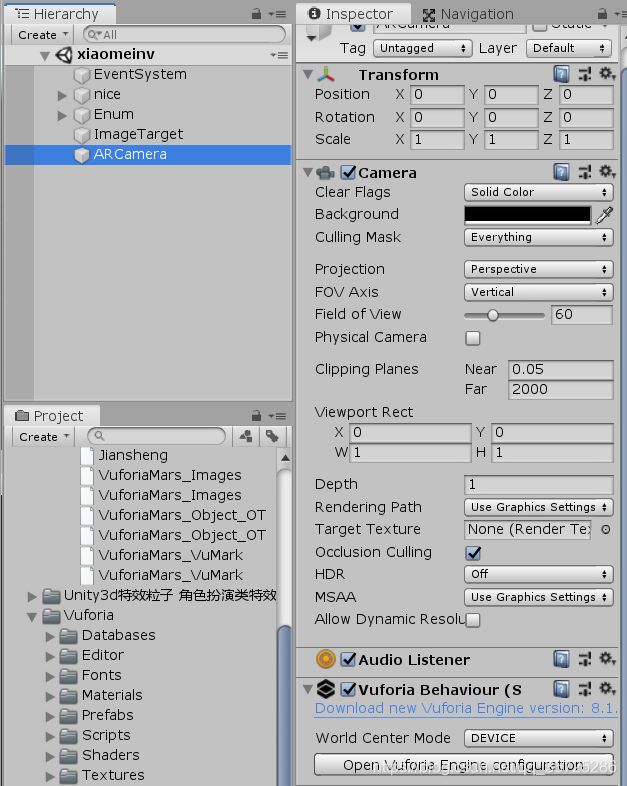Screen dimensions: 627x786
Task: Expand the Databases folder
Action: [x=50, y=636]
